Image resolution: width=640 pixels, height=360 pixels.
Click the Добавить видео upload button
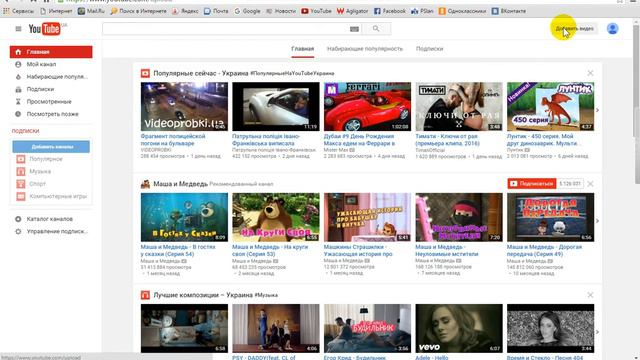(575, 29)
